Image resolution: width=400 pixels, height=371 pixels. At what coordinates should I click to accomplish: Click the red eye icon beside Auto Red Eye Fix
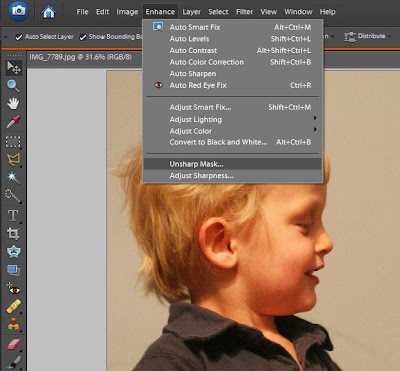[159, 85]
